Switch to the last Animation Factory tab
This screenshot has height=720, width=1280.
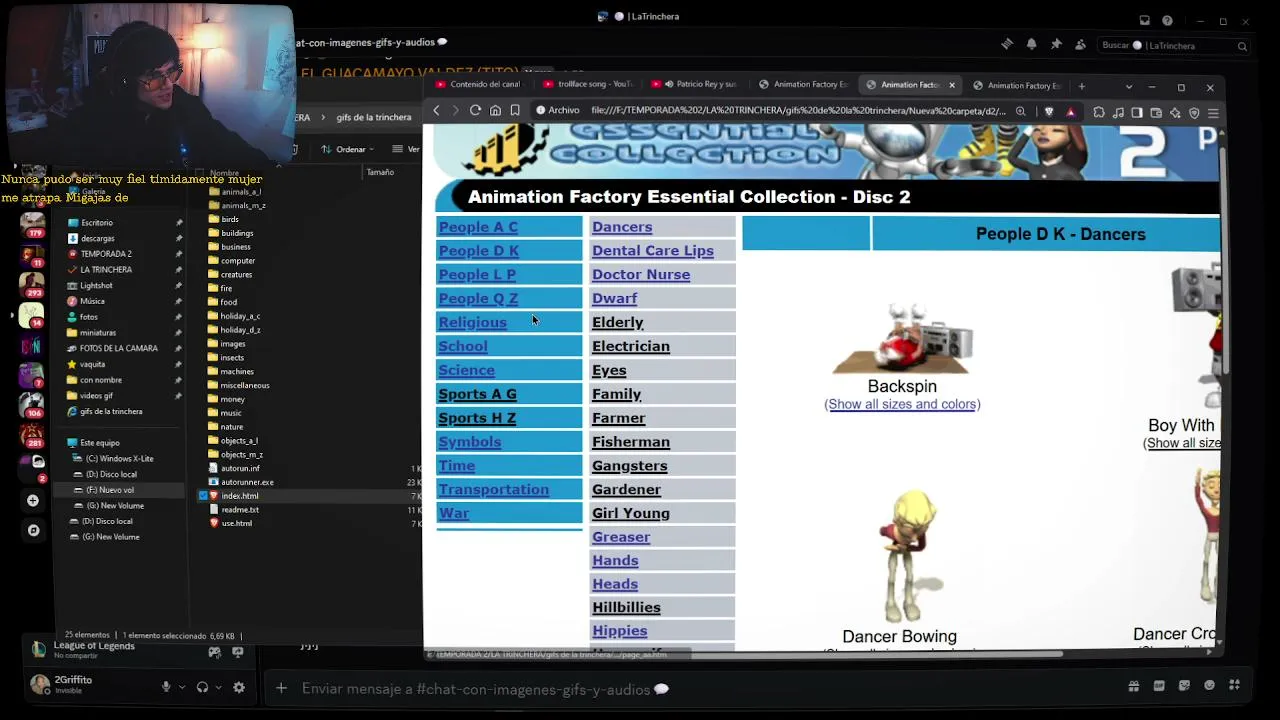1017,85
